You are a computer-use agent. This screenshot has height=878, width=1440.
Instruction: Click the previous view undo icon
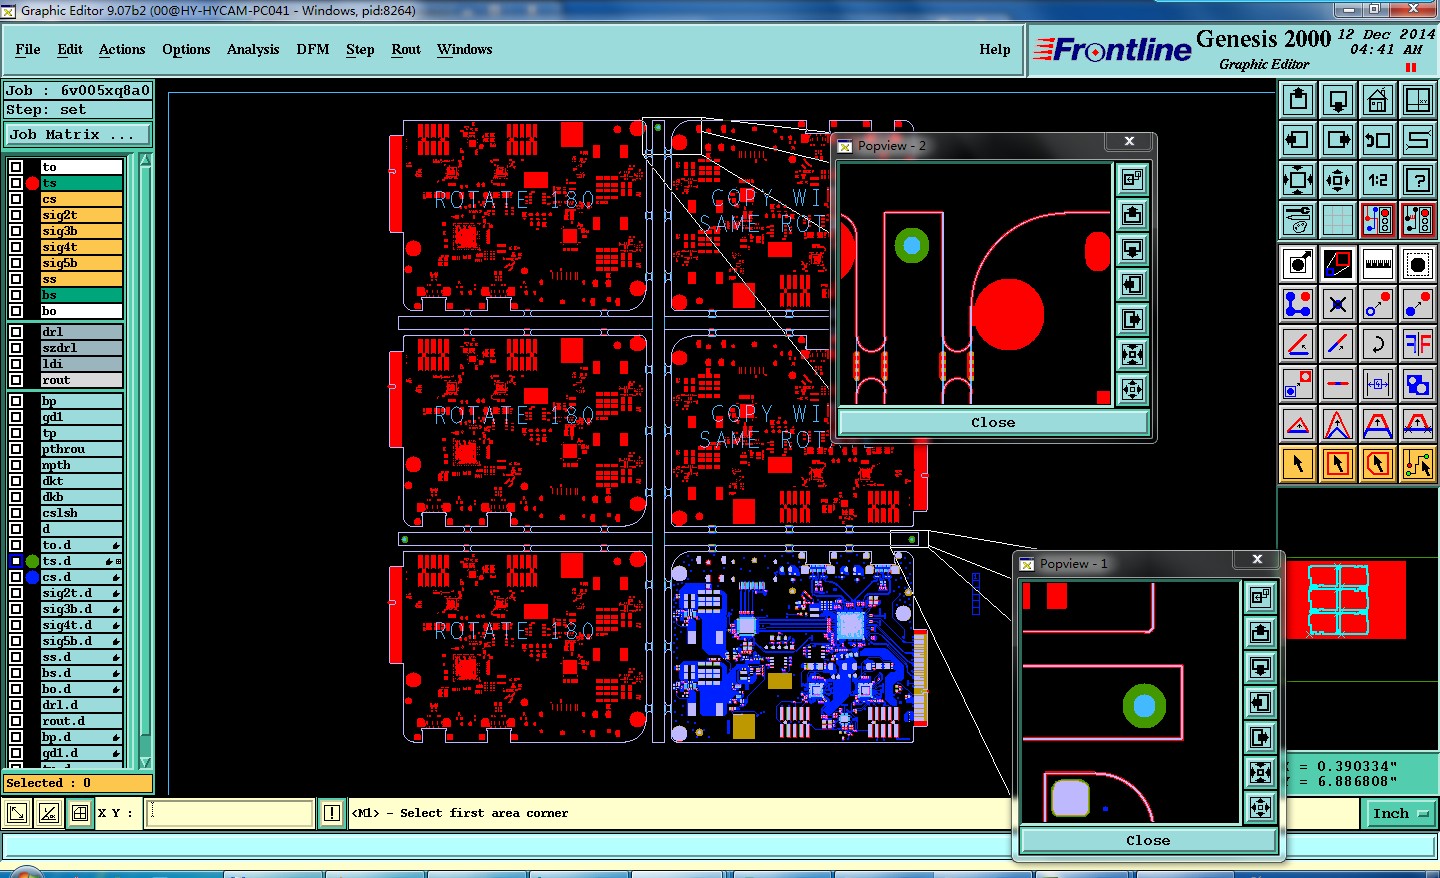[x=1378, y=140]
